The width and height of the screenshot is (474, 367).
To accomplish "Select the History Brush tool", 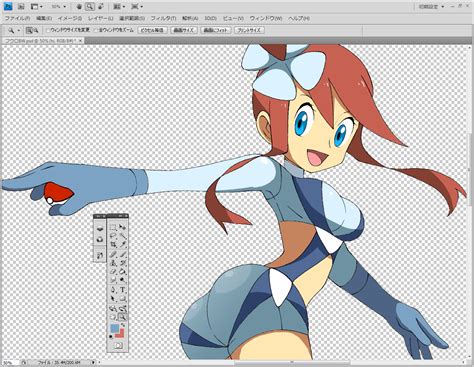I will 123,263.
